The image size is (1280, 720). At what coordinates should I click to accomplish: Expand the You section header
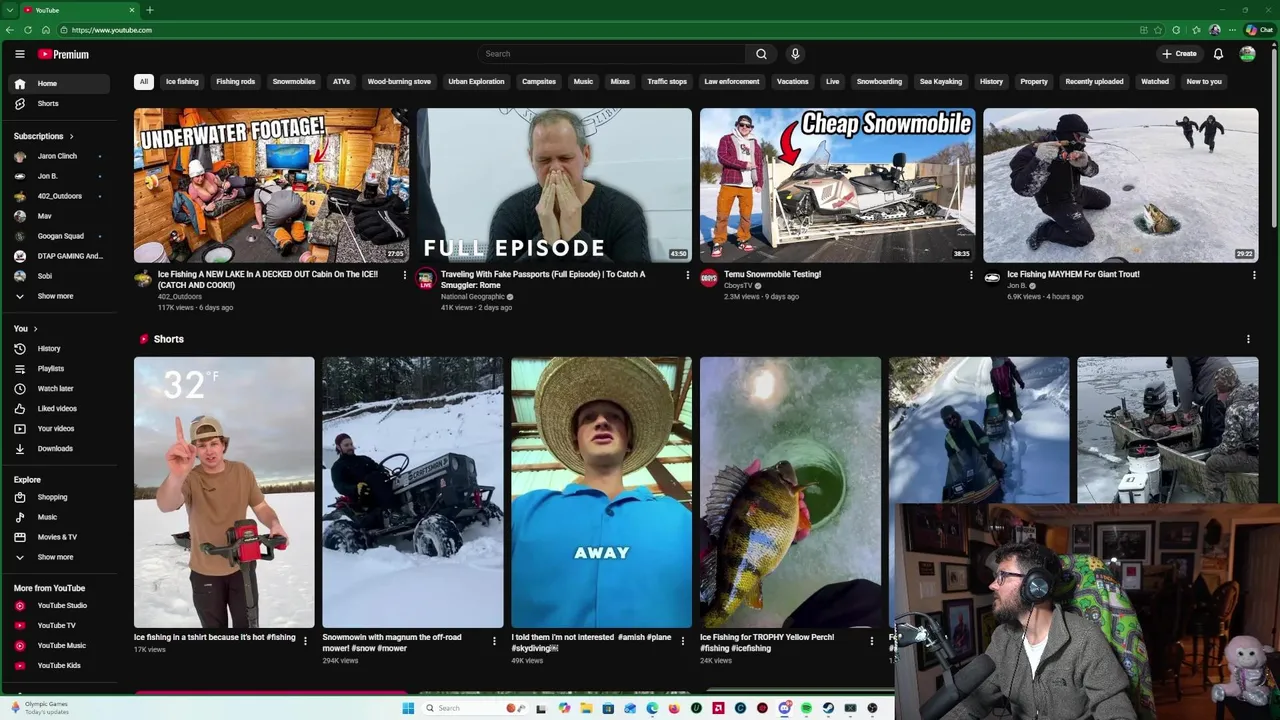pos(26,328)
